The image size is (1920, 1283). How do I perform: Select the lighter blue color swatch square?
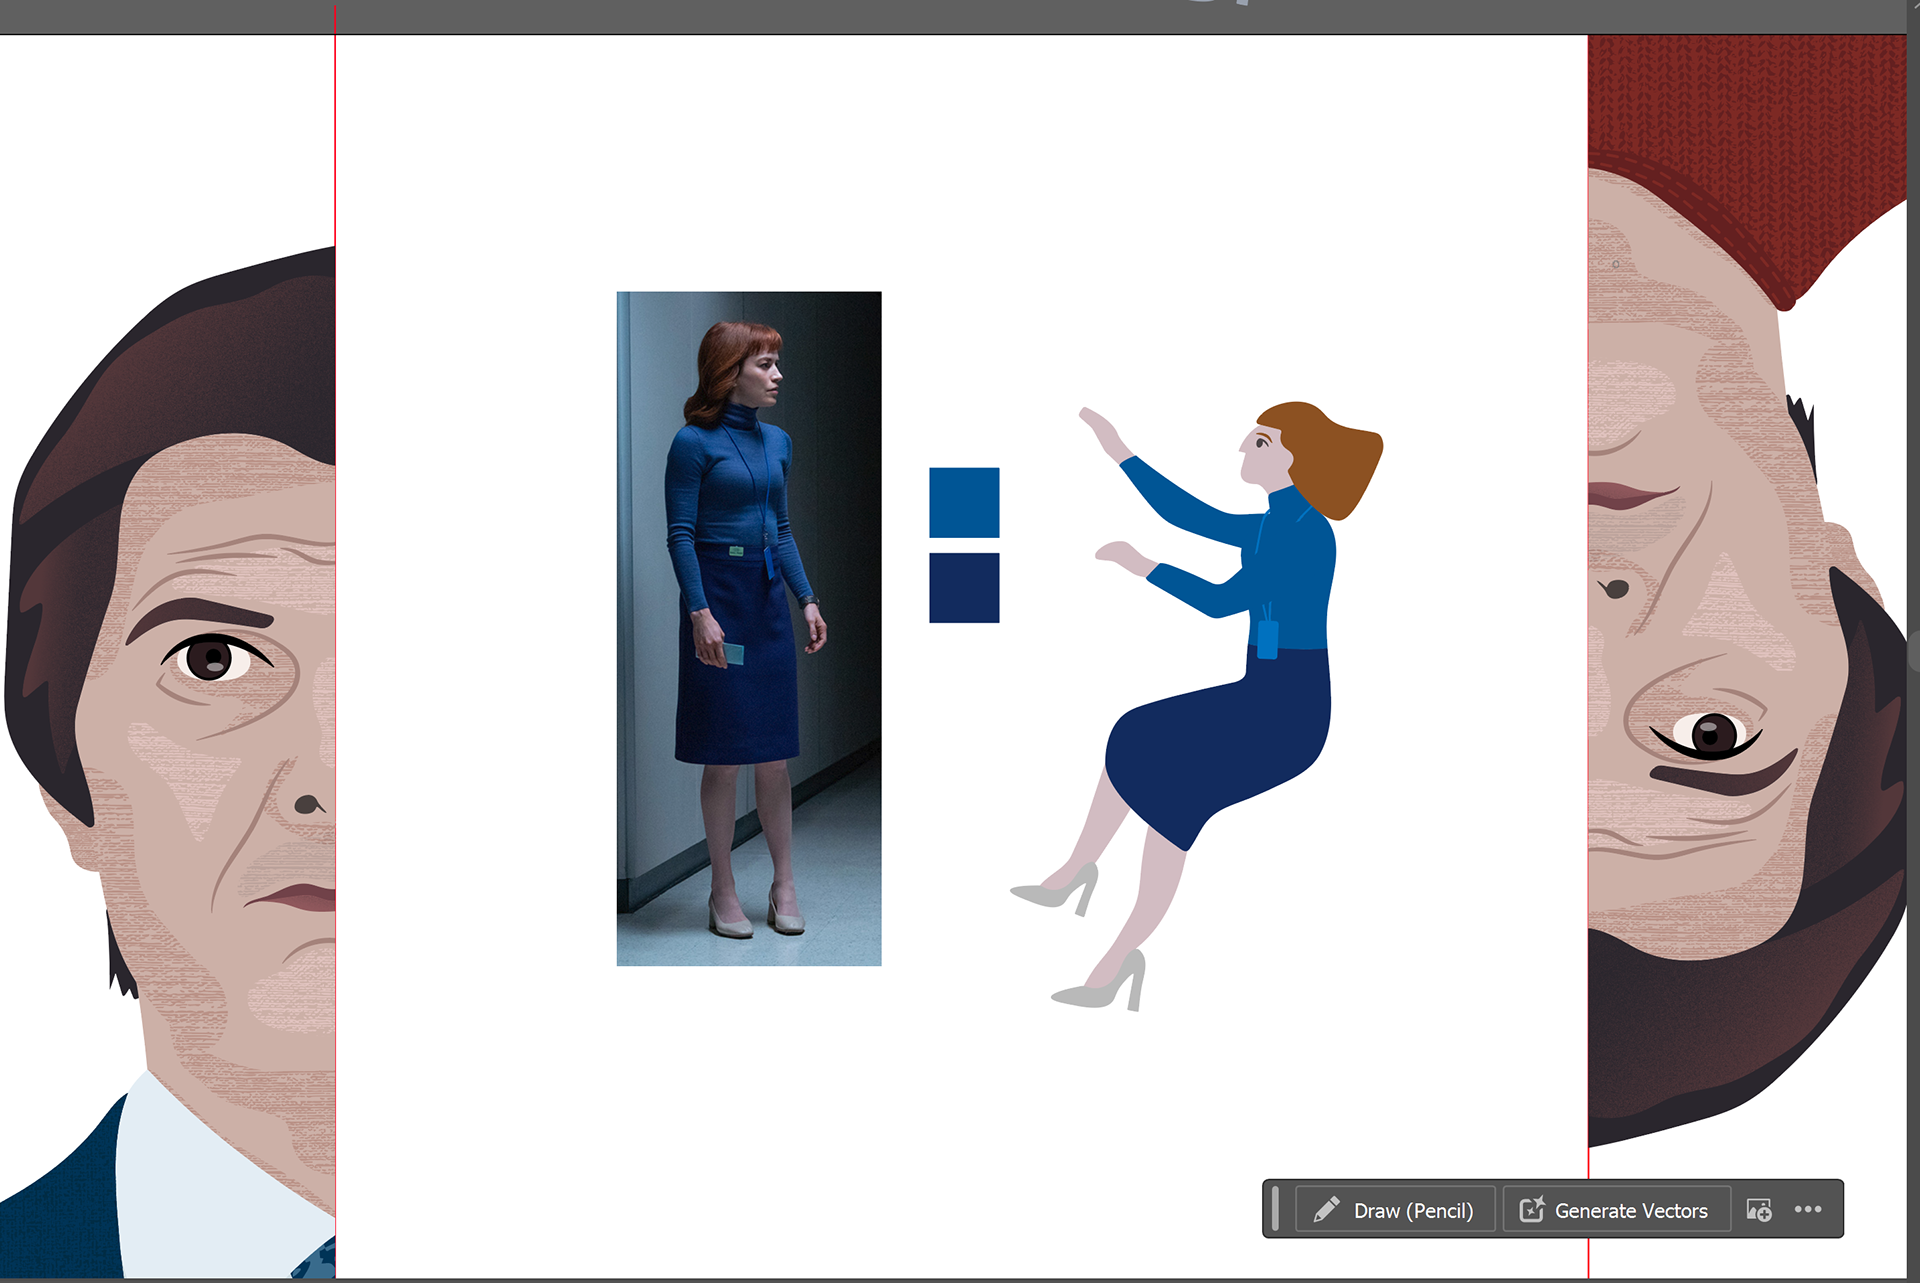coord(964,502)
